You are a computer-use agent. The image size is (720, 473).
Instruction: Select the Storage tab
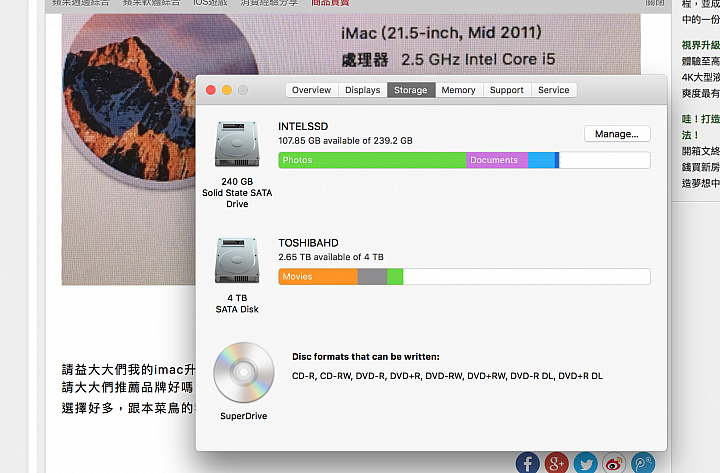tap(411, 90)
